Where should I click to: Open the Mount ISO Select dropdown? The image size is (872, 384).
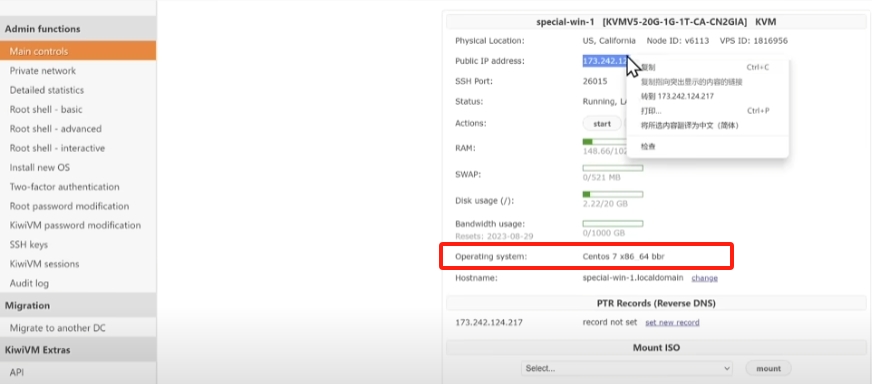pos(627,368)
